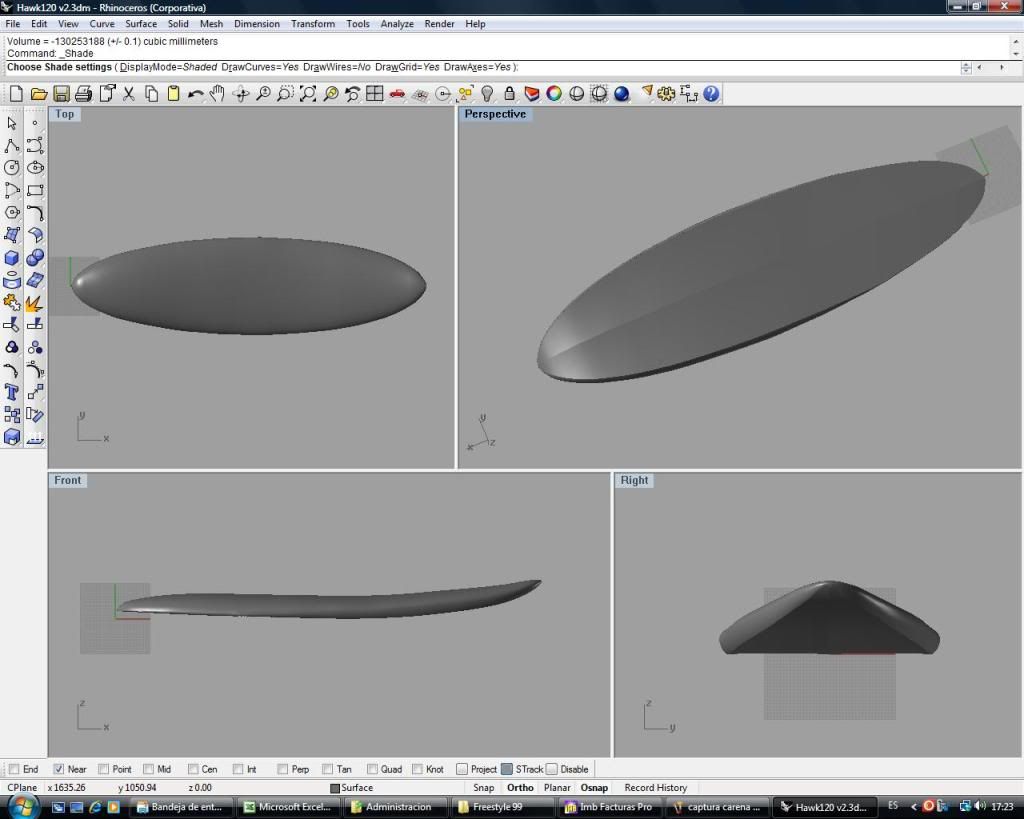Click the Boolean union spheres icon
Screen dimensions: 1024x819
click(x=35, y=257)
